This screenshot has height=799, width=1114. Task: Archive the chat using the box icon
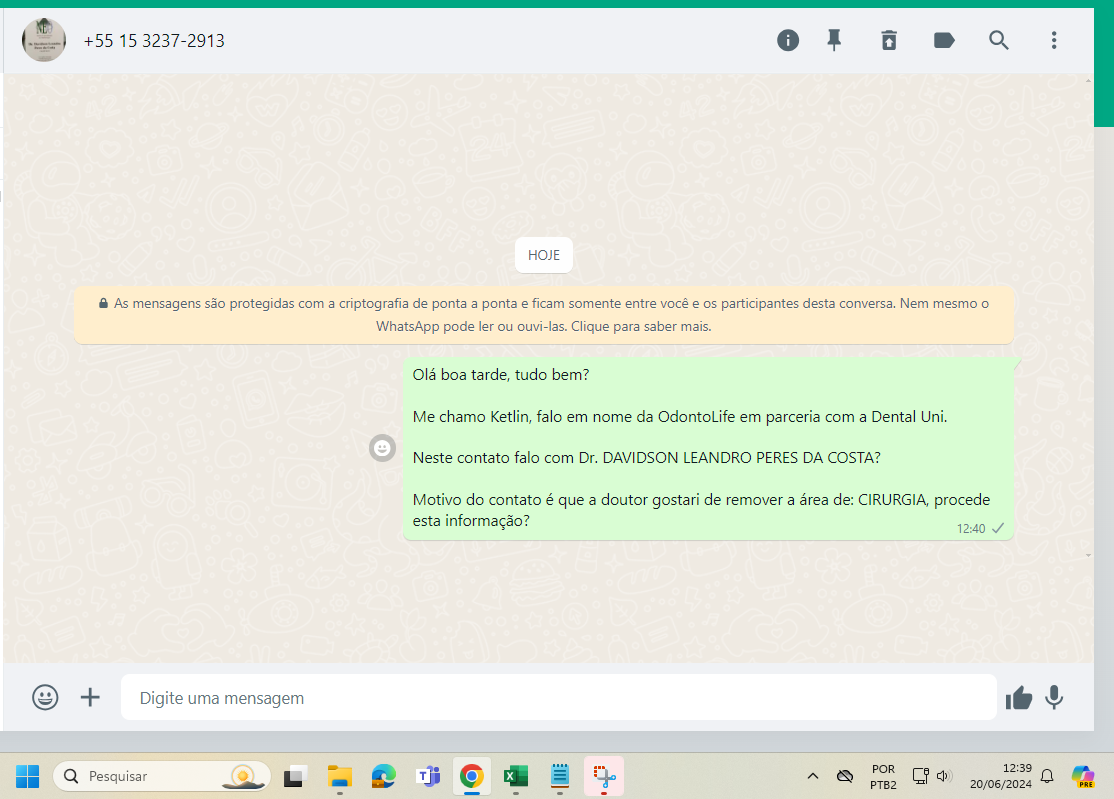[889, 40]
